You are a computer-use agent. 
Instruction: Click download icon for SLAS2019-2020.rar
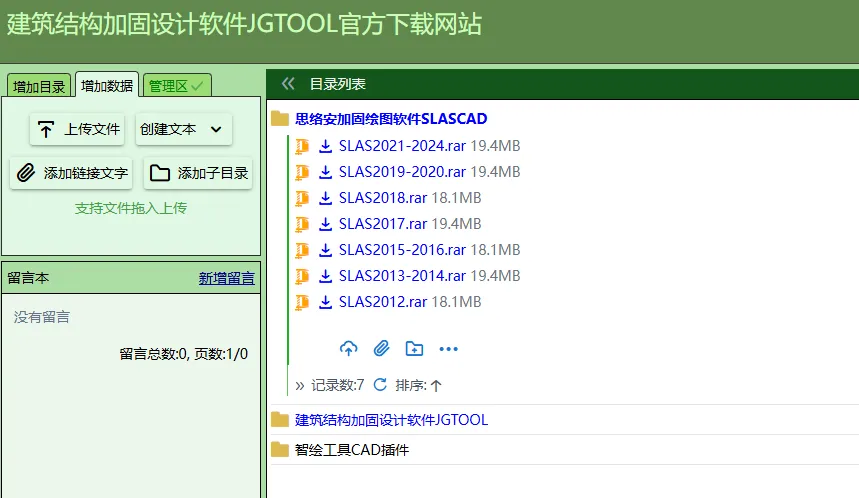coord(325,172)
